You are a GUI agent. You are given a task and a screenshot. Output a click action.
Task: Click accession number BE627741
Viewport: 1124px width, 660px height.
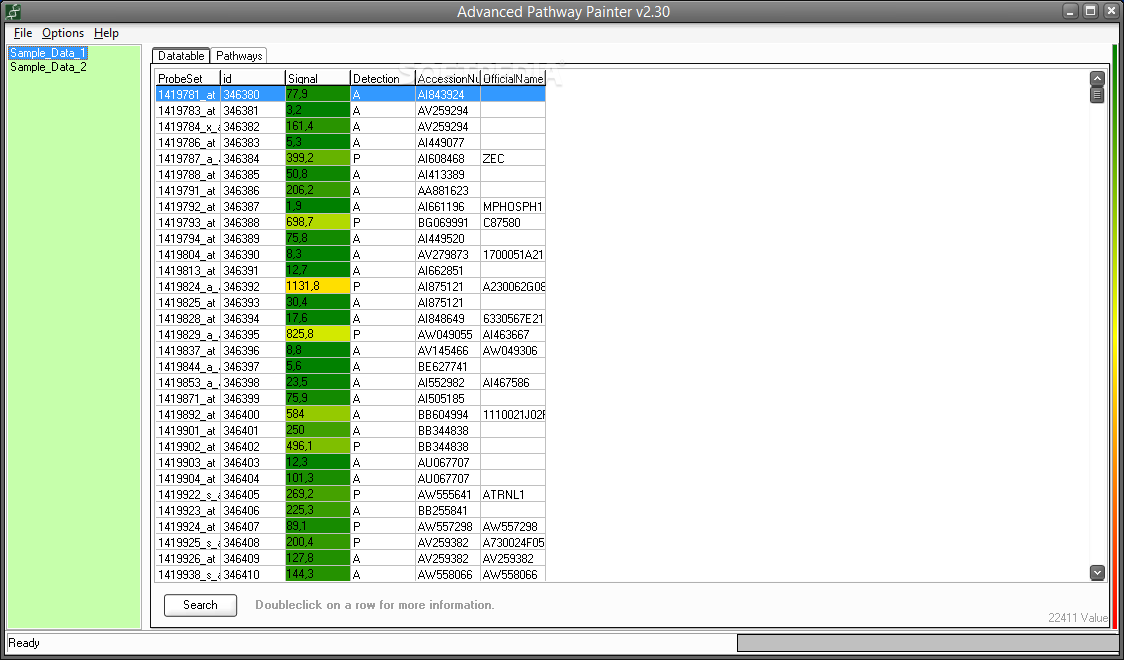pos(447,367)
